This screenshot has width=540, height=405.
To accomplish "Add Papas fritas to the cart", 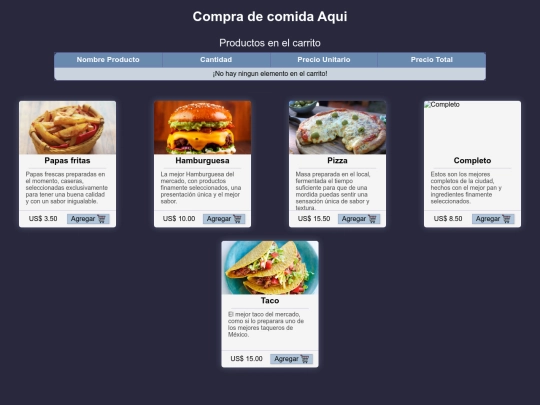I will tap(88, 219).
